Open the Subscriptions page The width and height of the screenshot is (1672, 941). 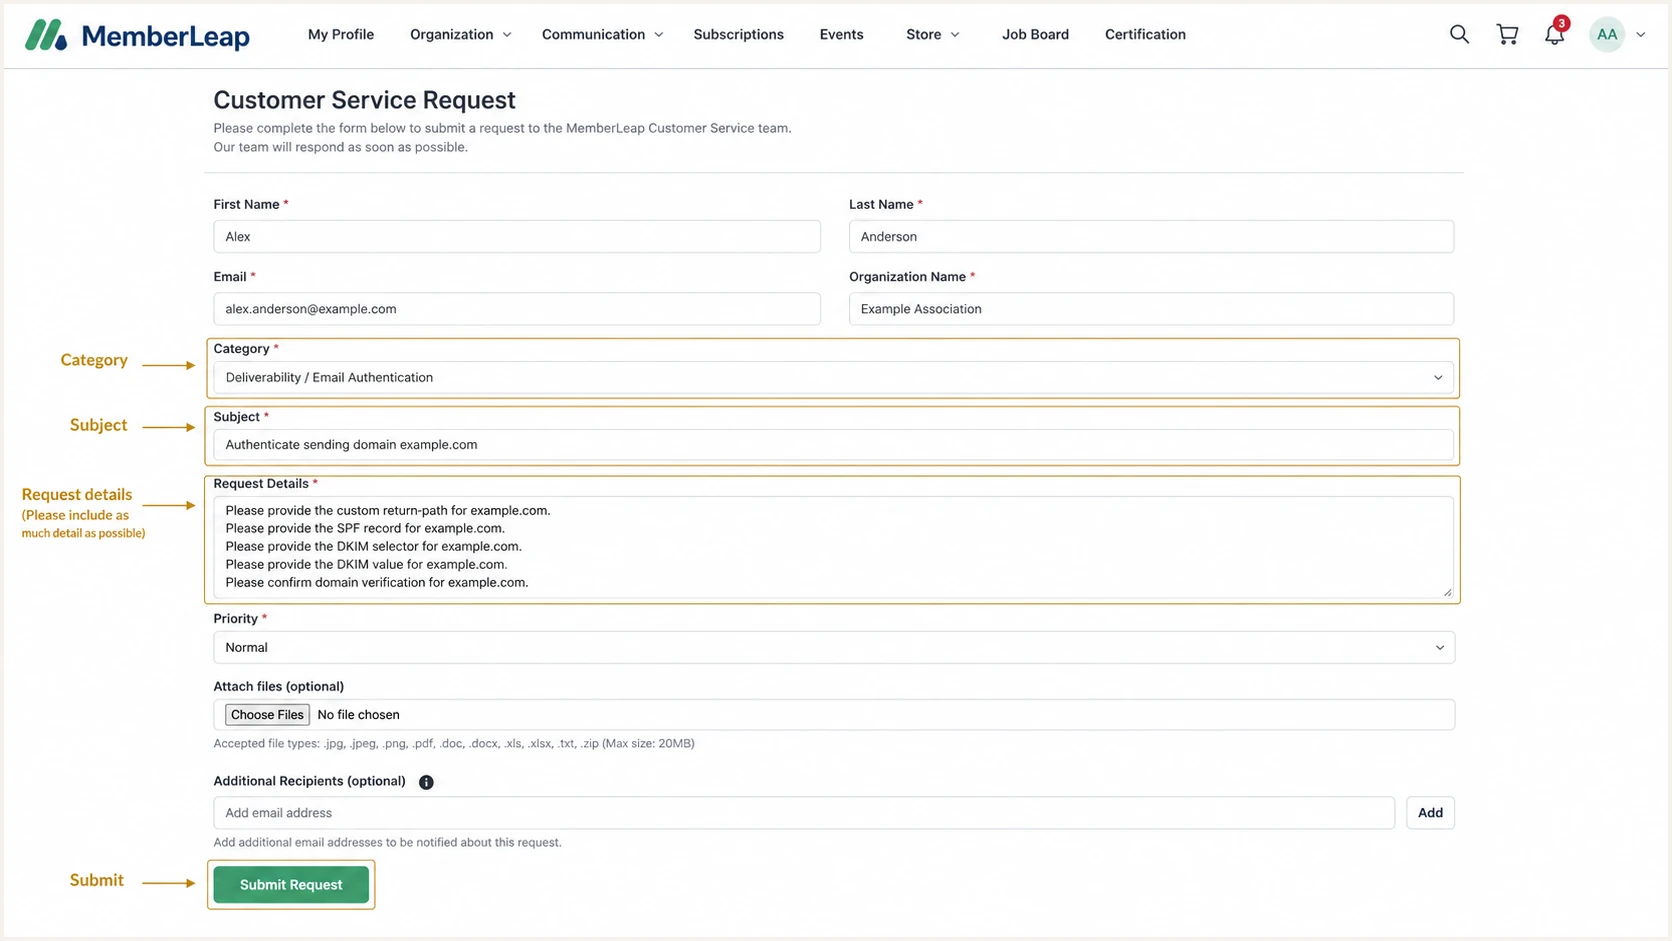738,34
